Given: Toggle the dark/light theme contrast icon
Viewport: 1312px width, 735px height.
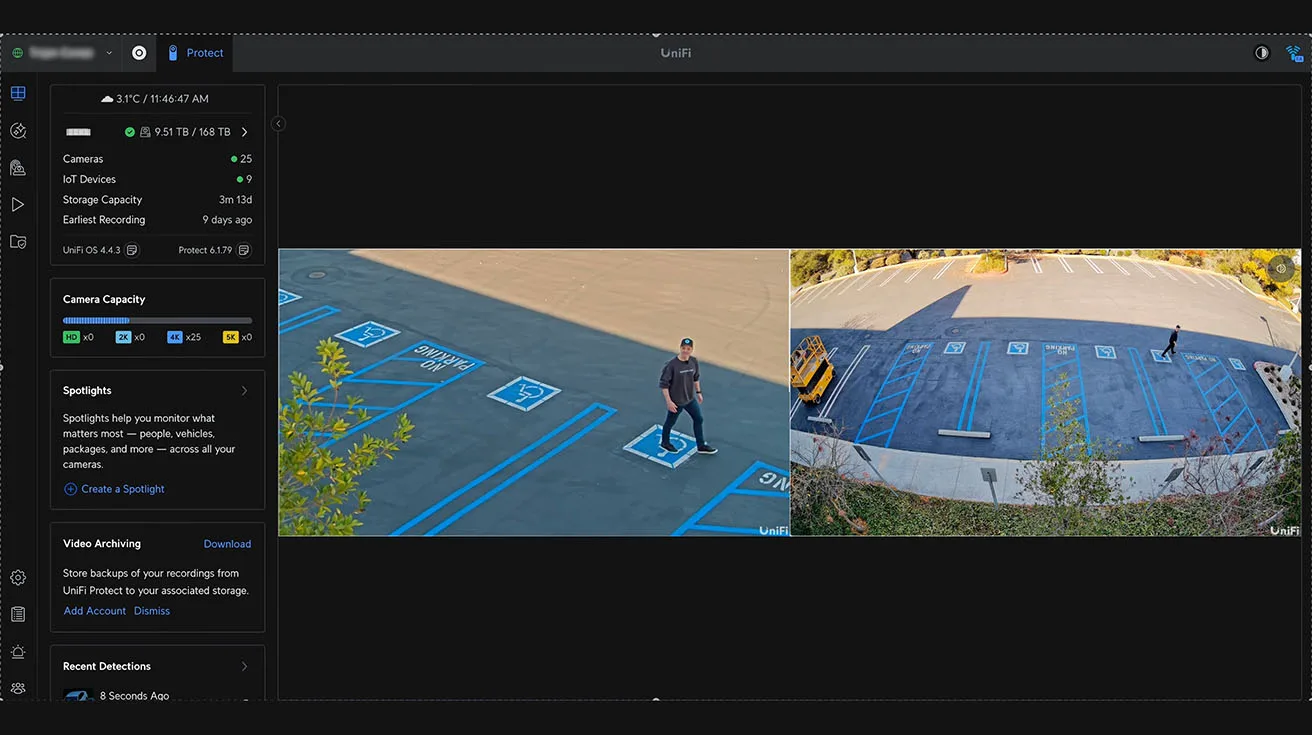Looking at the screenshot, I should (x=1262, y=53).
